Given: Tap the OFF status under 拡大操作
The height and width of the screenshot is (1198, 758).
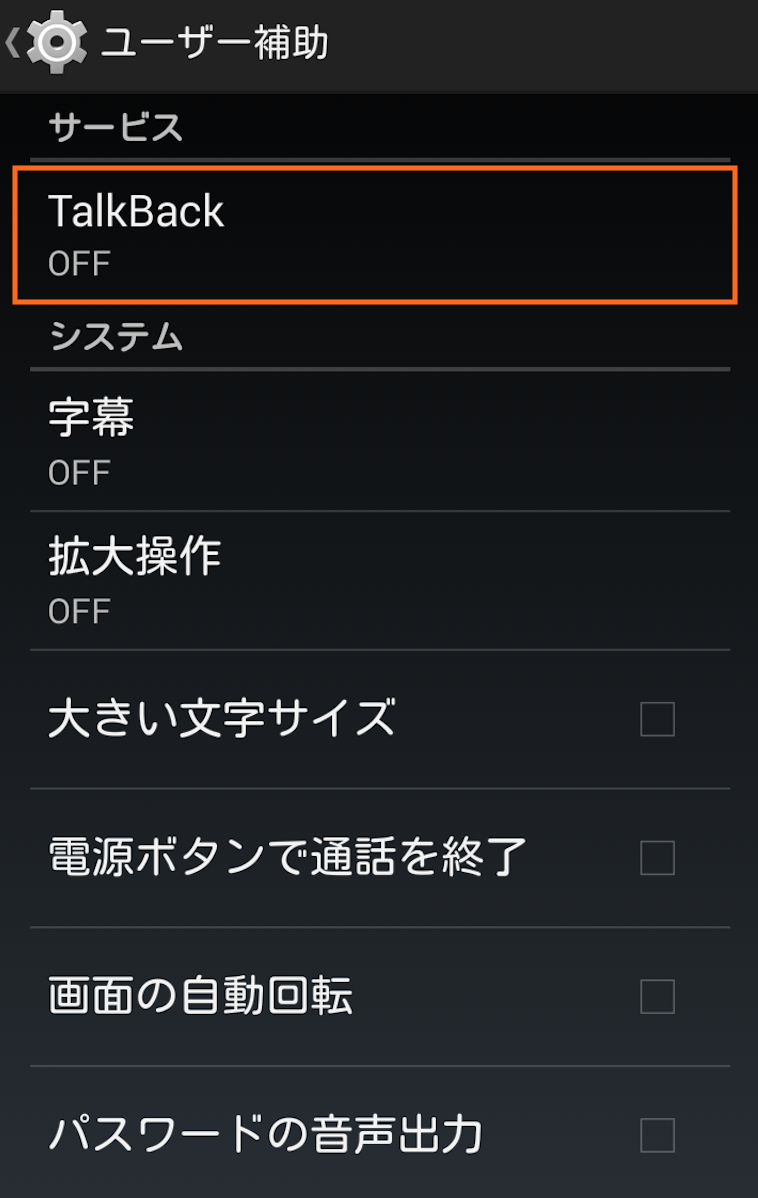Looking at the screenshot, I should [79, 611].
